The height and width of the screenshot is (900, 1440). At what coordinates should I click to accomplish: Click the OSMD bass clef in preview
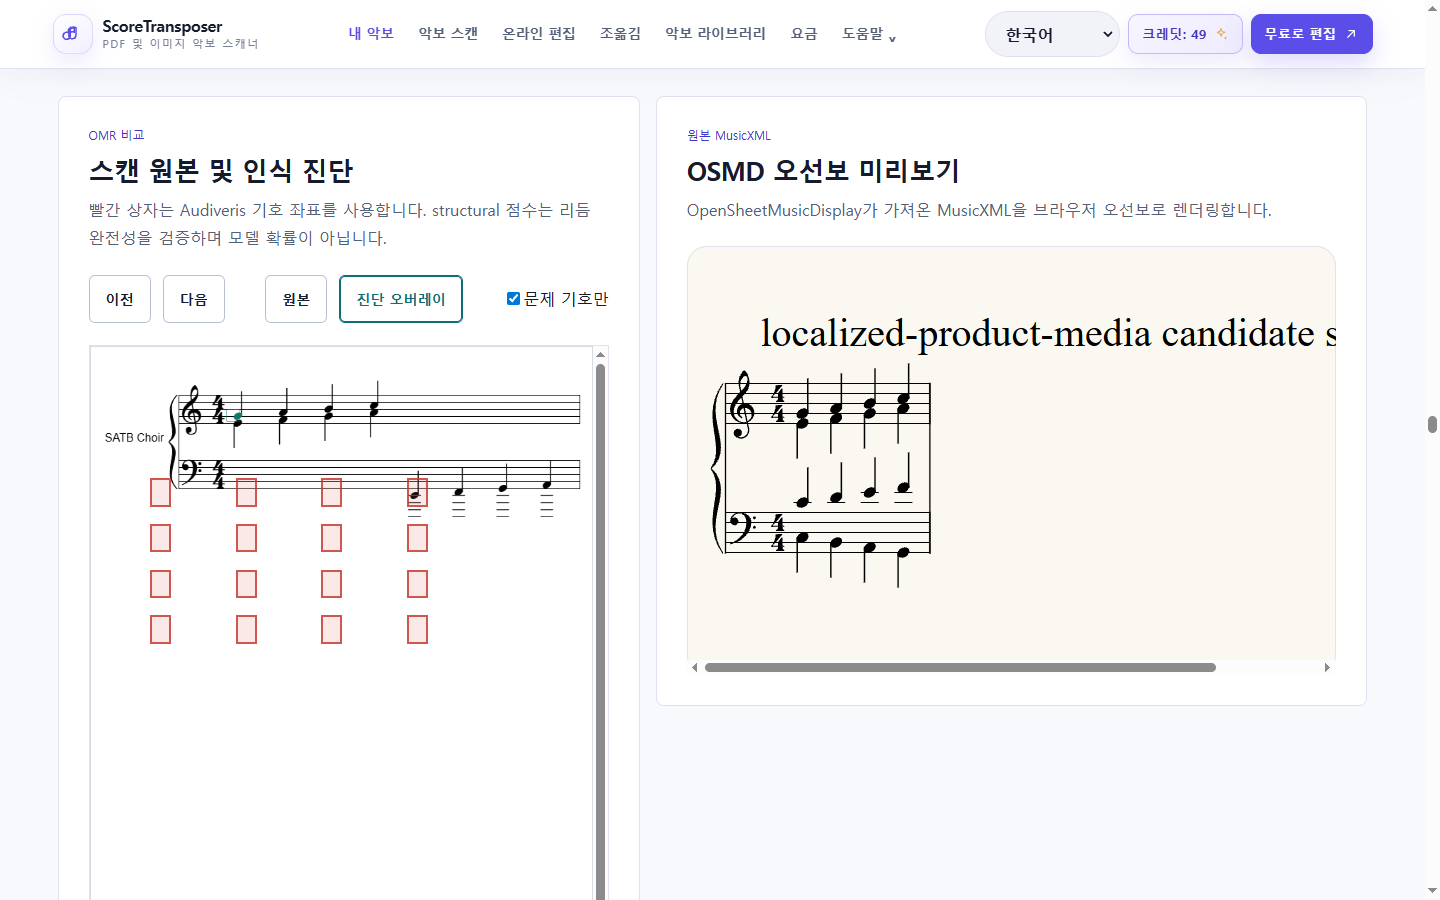[x=741, y=527]
